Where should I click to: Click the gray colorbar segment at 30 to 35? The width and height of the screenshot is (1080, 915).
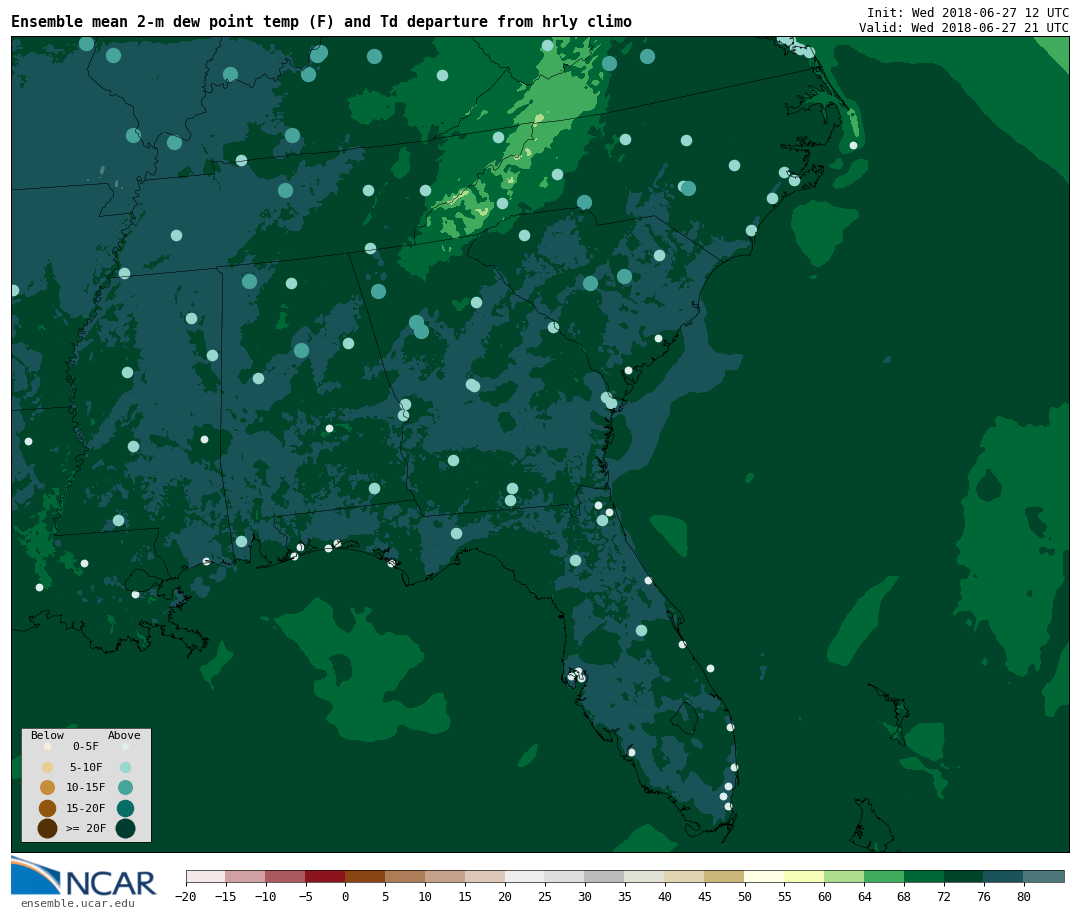tap(604, 876)
